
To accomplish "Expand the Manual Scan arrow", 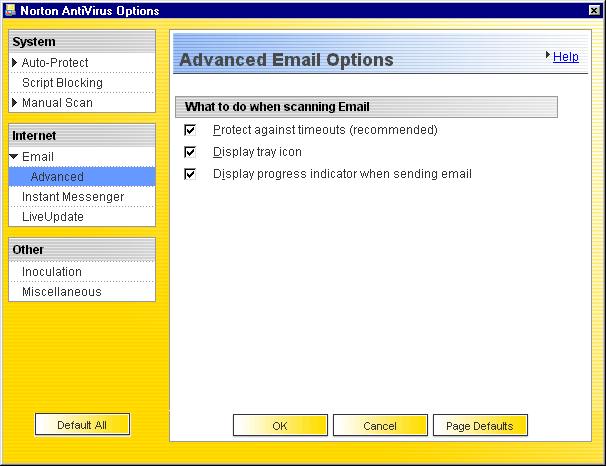I will 15,103.
